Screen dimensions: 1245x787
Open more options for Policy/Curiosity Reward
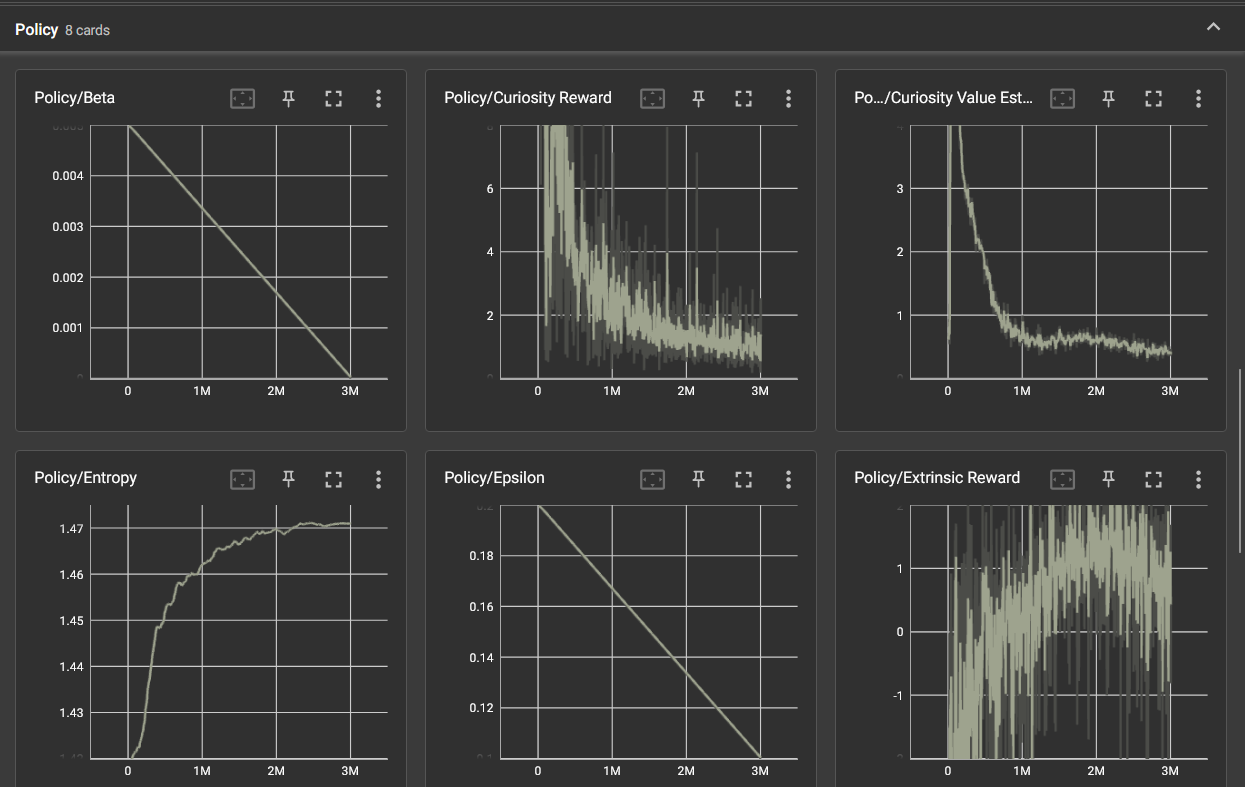click(788, 98)
